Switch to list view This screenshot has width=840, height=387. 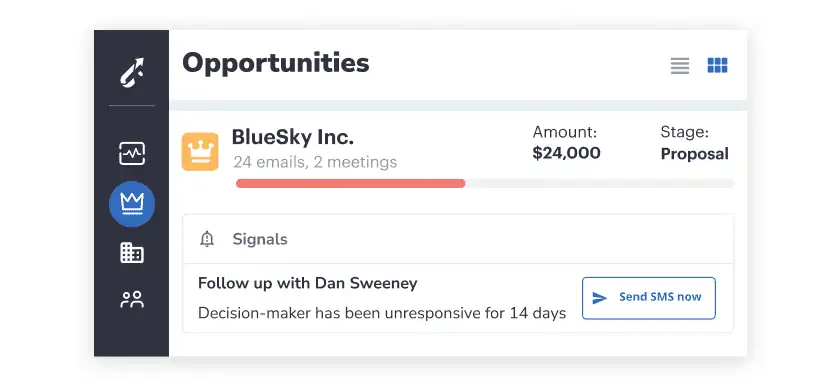(x=680, y=66)
